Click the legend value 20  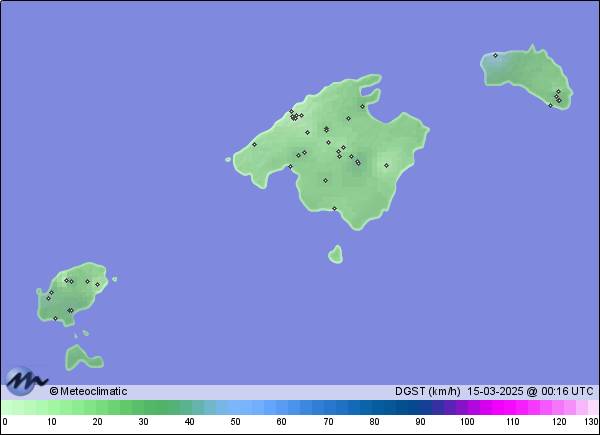97,422
